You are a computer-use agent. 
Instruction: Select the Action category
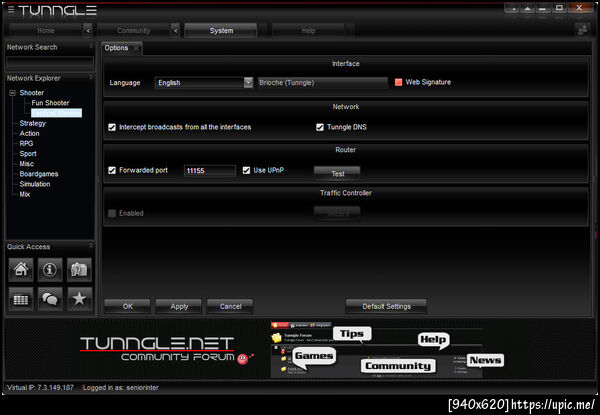(29, 133)
